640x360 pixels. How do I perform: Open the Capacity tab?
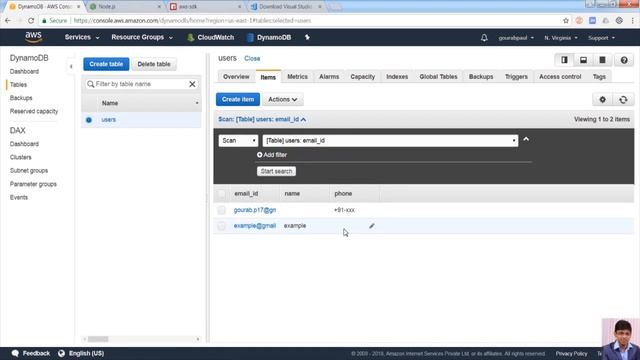click(x=362, y=77)
